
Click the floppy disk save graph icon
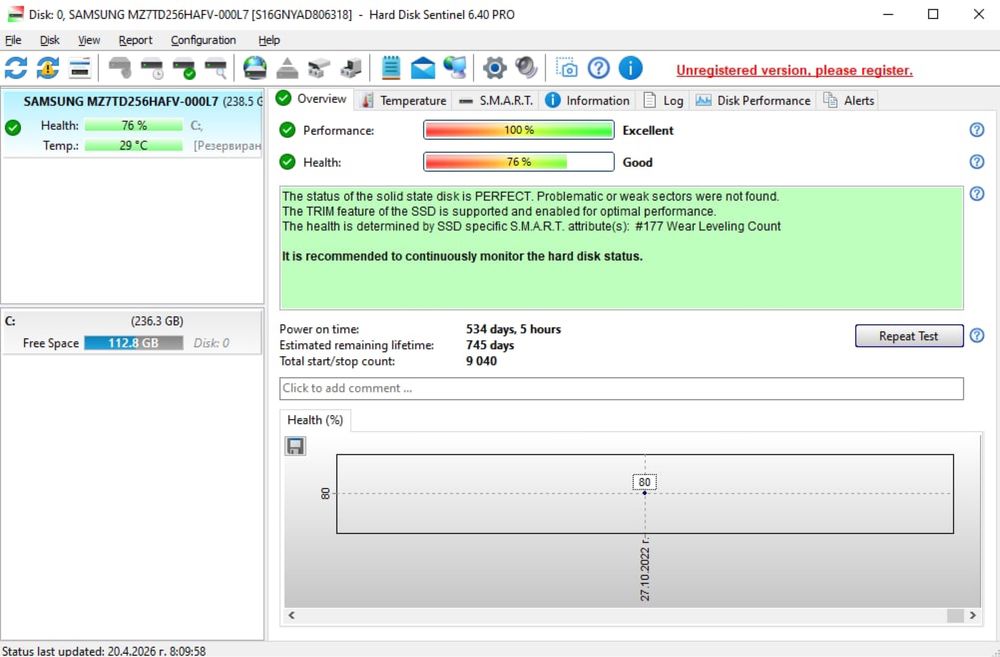coord(295,446)
